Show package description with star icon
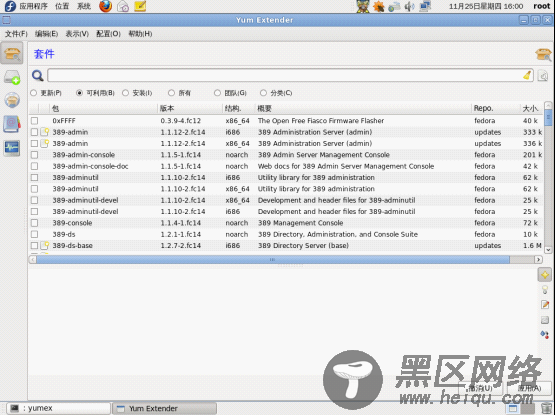 (545, 275)
